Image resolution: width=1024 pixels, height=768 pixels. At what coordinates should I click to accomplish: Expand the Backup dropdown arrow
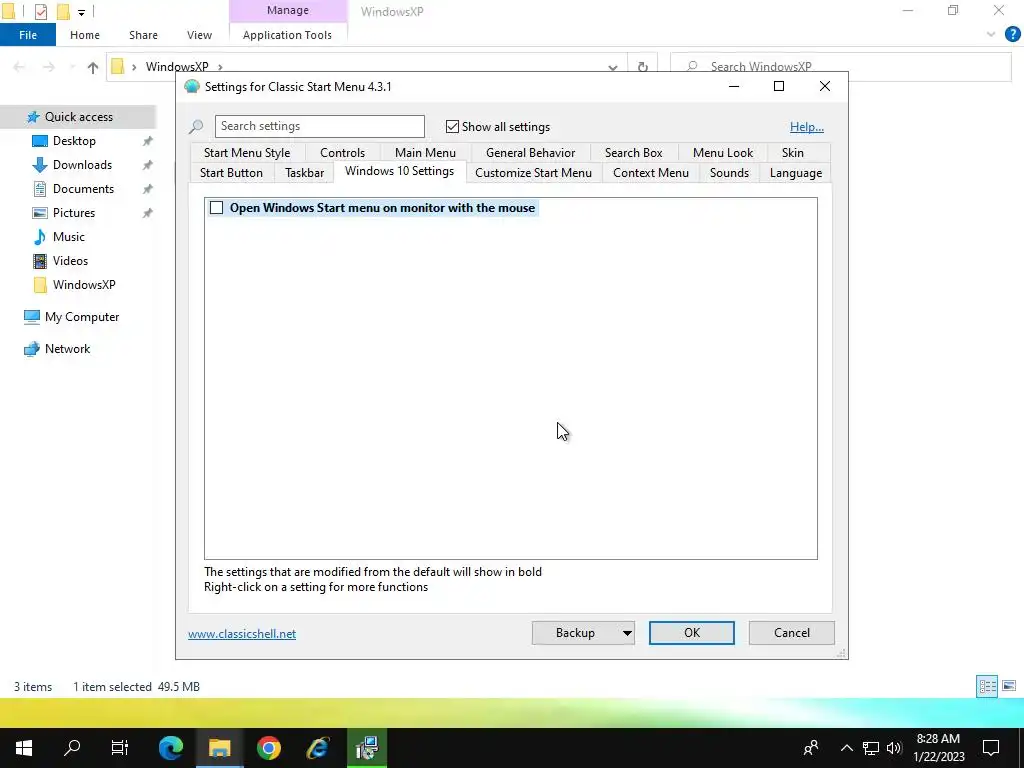pyautogui.click(x=627, y=633)
